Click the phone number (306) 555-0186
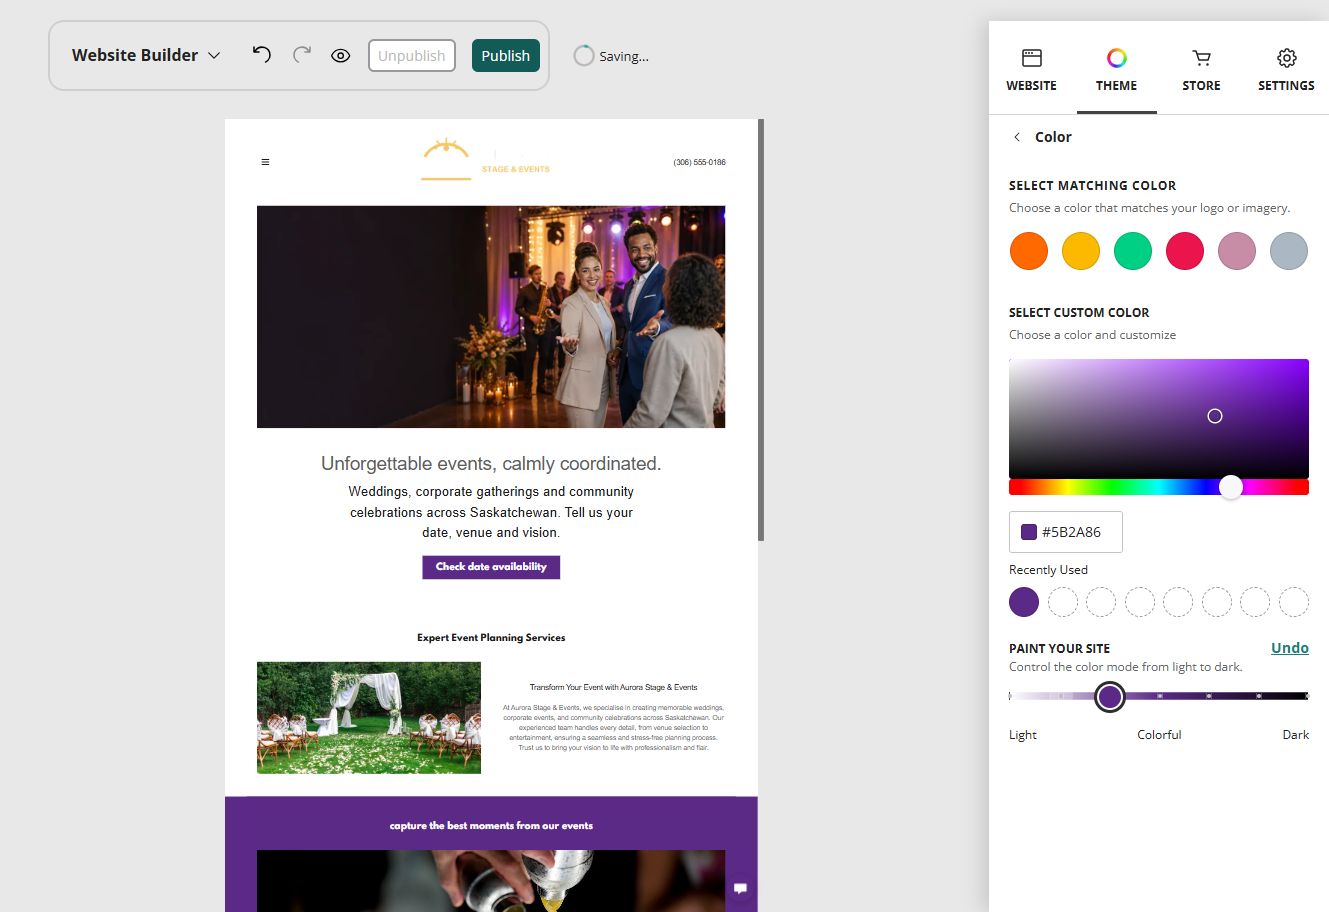Viewport: 1329px width, 912px height. [x=700, y=162]
